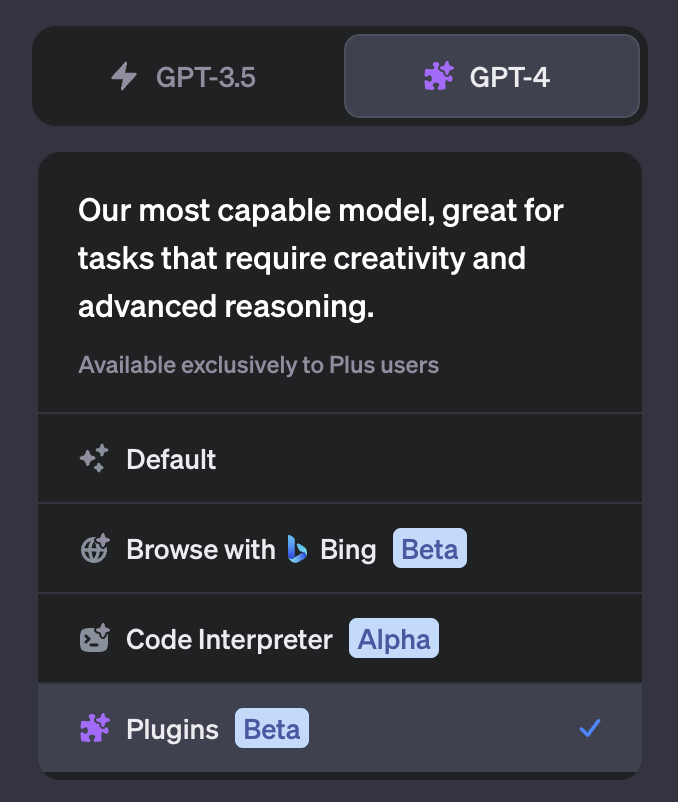Click the blue checkmark on Plugins row
Image resolution: width=678 pixels, height=802 pixels.
pyautogui.click(x=590, y=728)
